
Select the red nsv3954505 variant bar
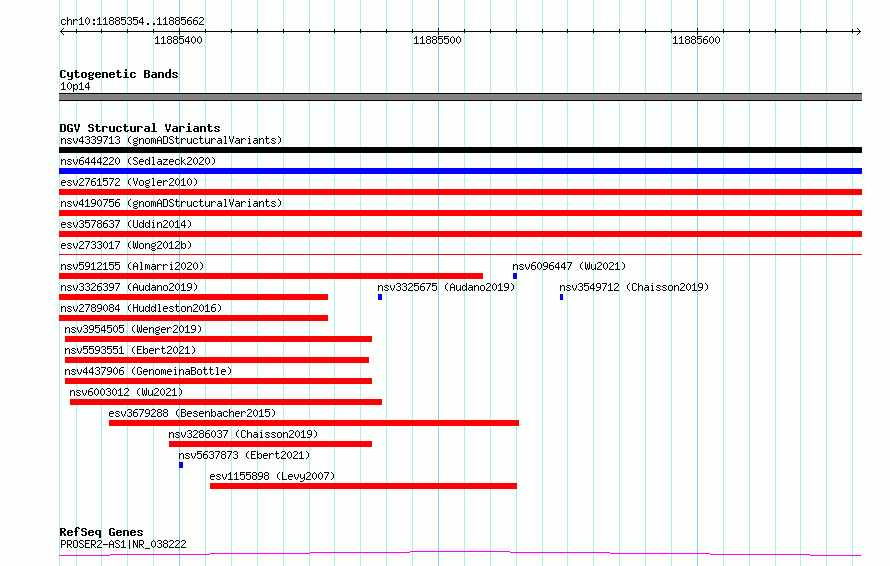point(219,339)
